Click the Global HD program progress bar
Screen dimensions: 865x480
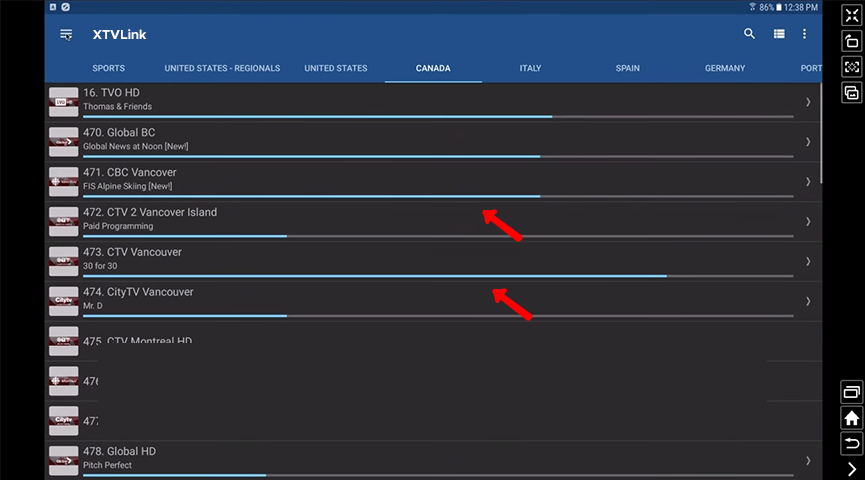pyautogui.click(x=438, y=475)
